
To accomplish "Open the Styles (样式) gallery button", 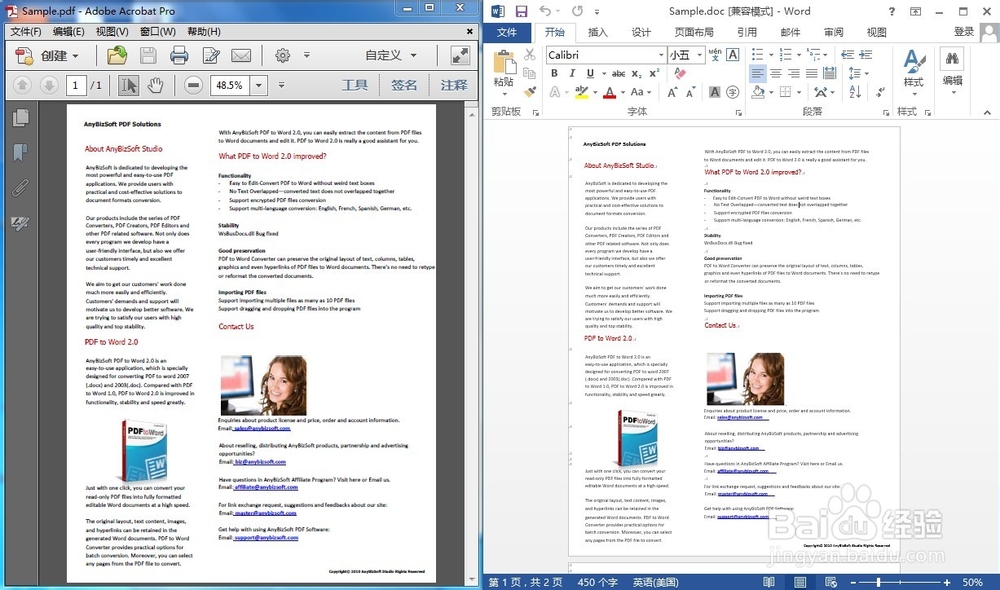I will (x=914, y=72).
